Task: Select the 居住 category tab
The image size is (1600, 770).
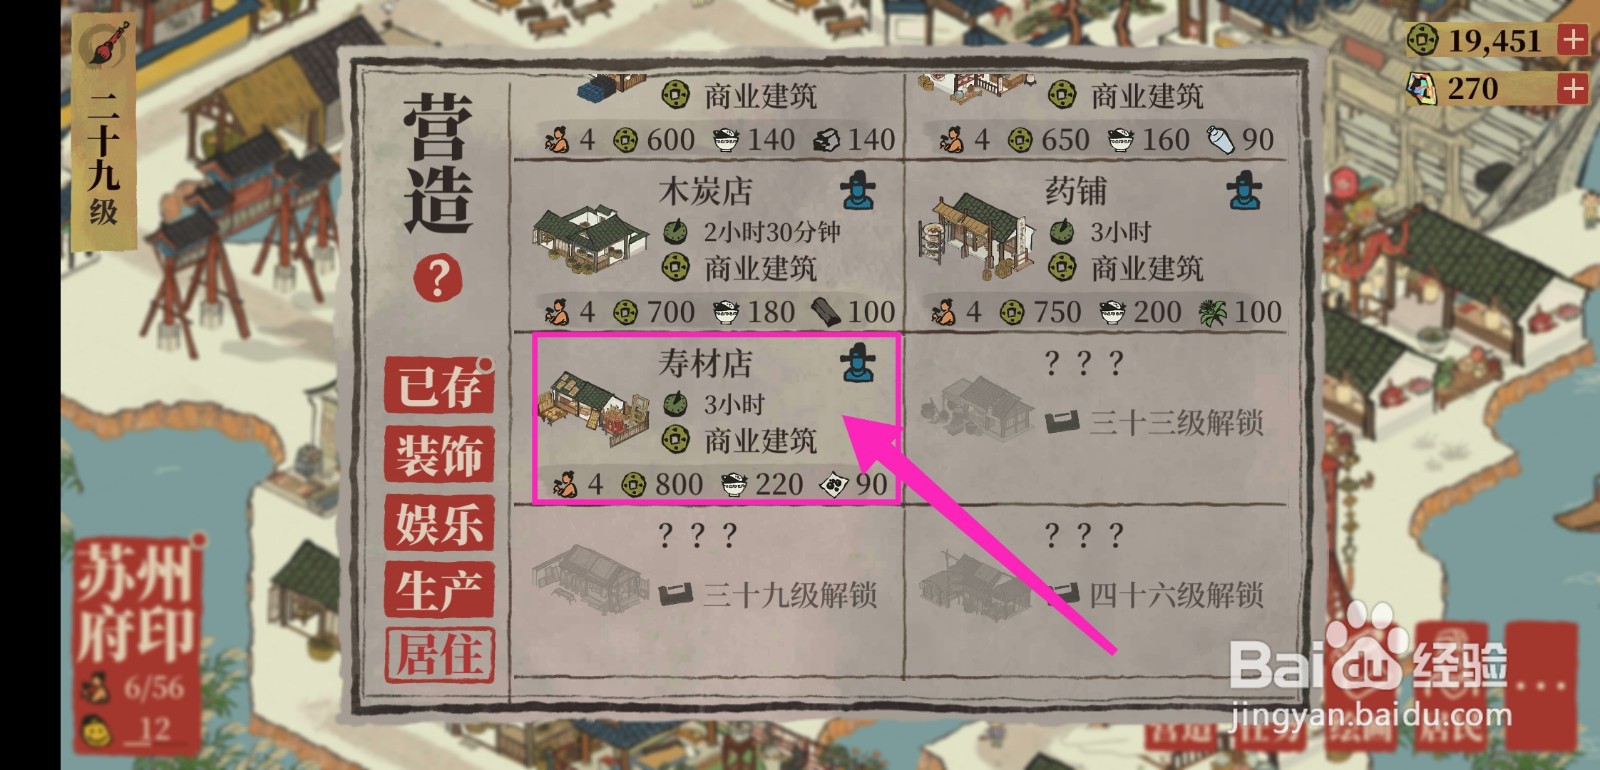Action: pyautogui.click(x=440, y=656)
